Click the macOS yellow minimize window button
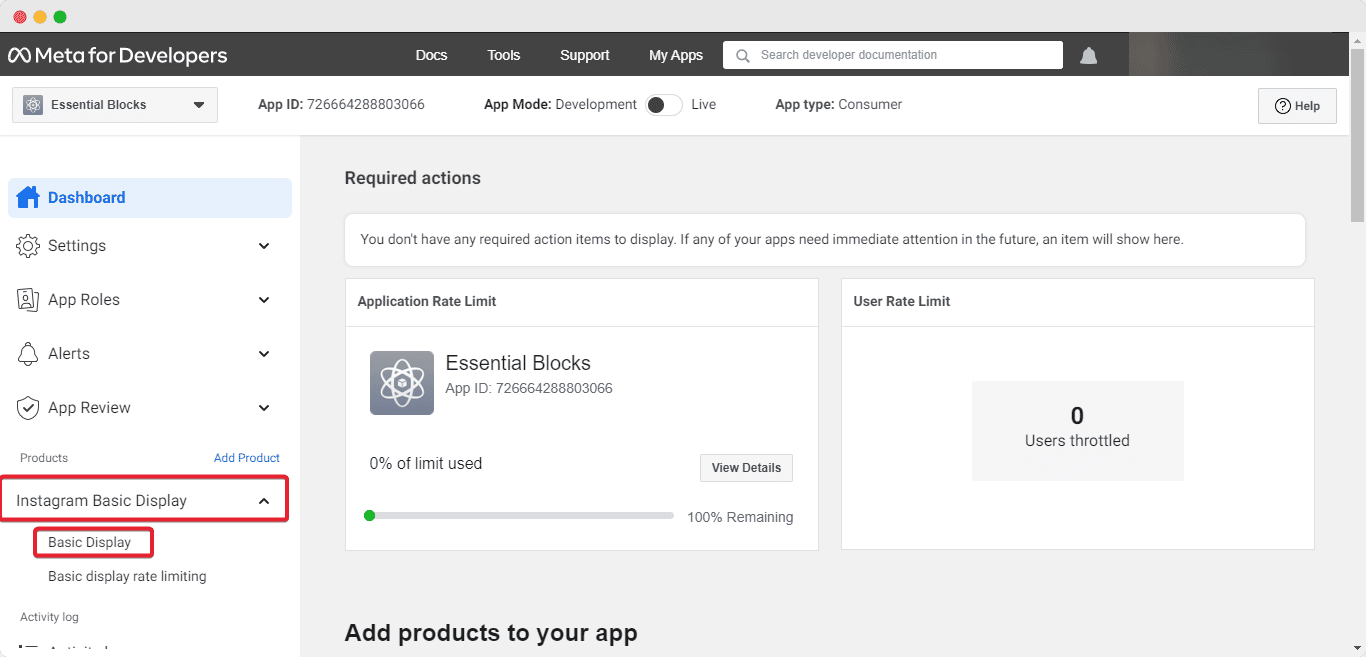Viewport: 1366px width, 657px height. [x=40, y=17]
